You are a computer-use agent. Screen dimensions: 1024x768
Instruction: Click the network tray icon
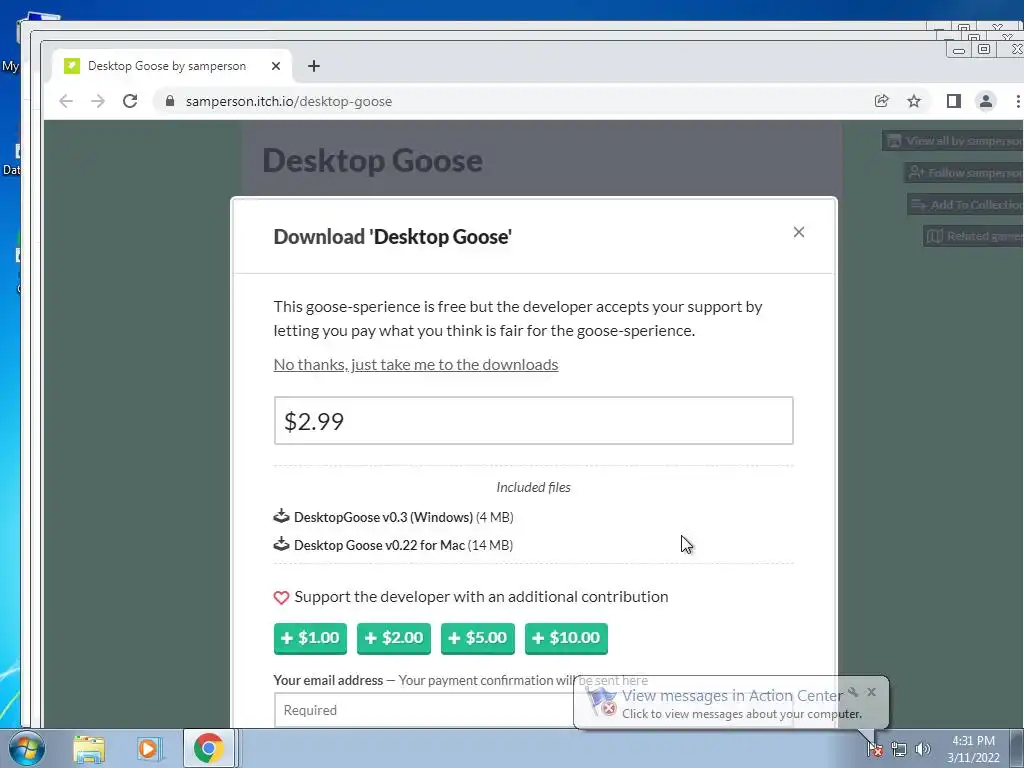click(x=899, y=749)
